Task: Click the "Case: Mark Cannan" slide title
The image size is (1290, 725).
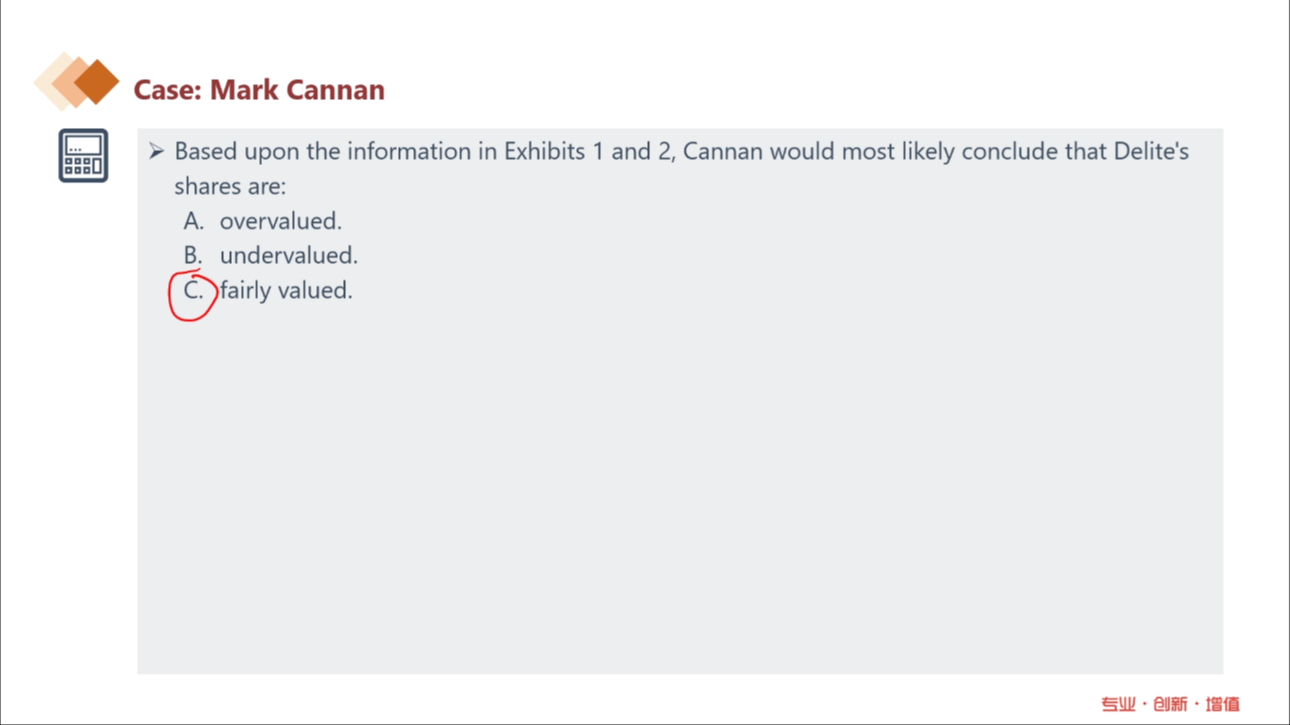Action: pos(259,90)
